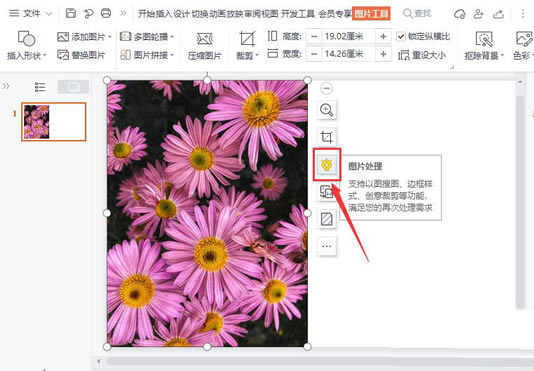Click the collaborate user icon

point(479,14)
